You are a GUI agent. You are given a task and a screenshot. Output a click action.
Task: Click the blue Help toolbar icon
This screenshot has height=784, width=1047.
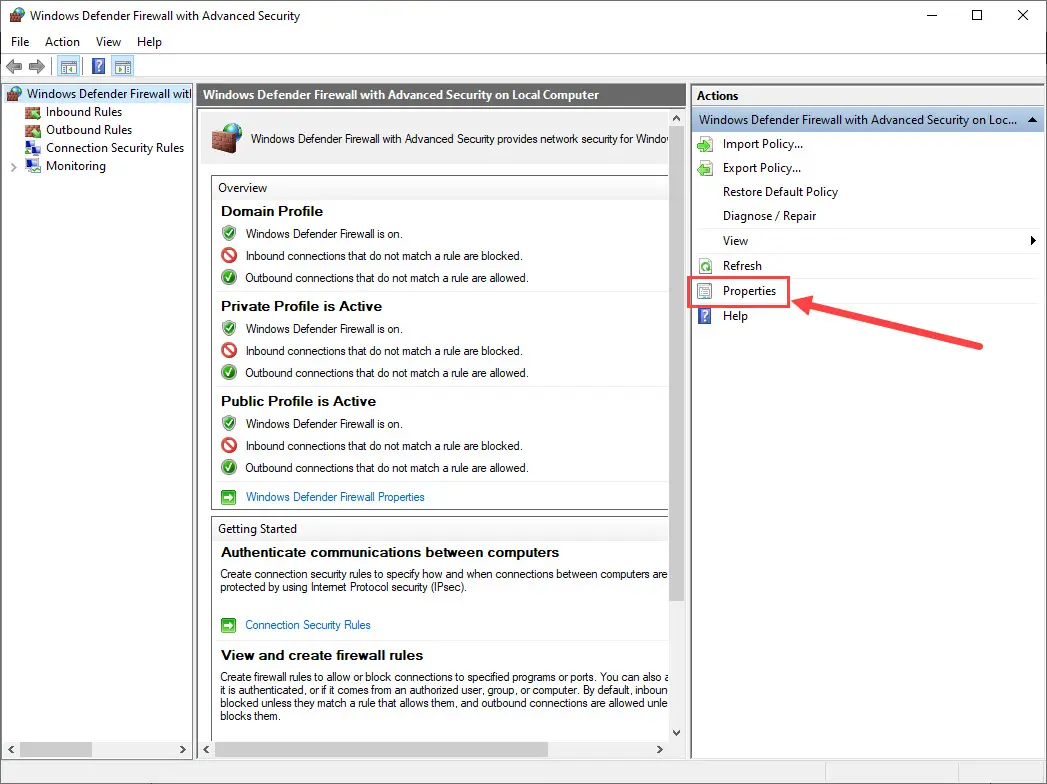click(x=98, y=66)
